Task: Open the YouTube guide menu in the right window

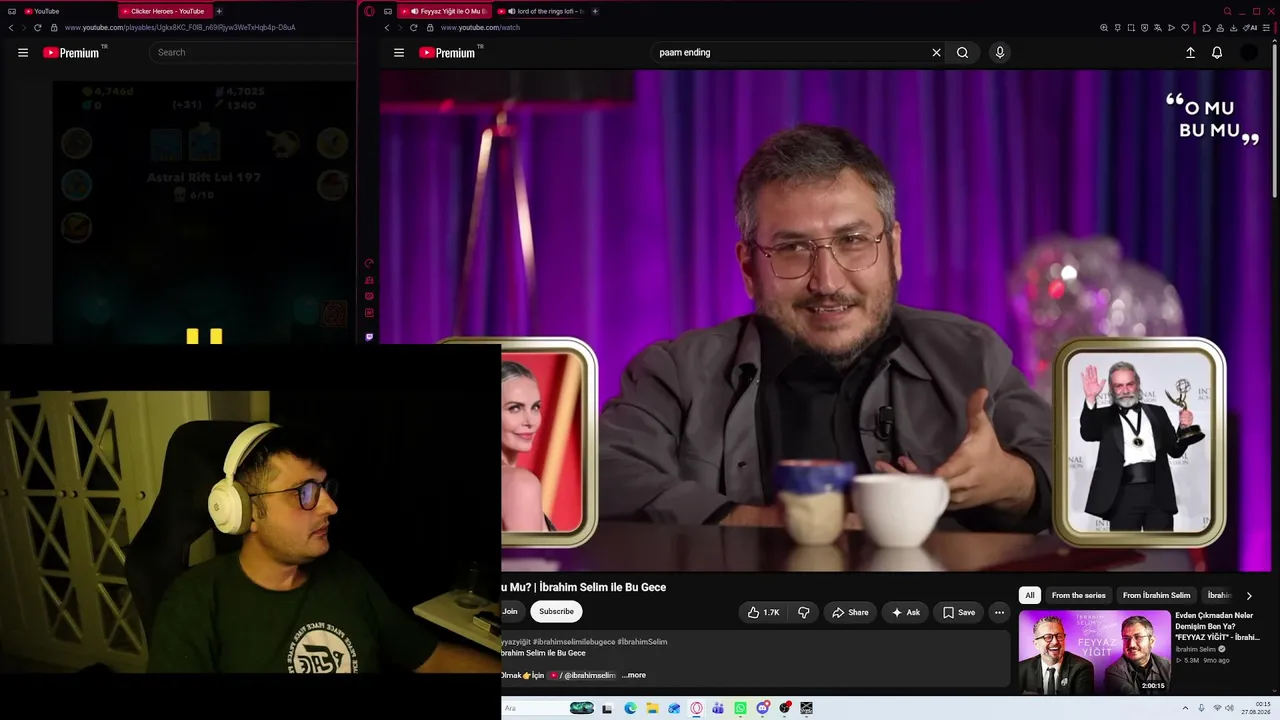Action: click(x=399, y=53)
